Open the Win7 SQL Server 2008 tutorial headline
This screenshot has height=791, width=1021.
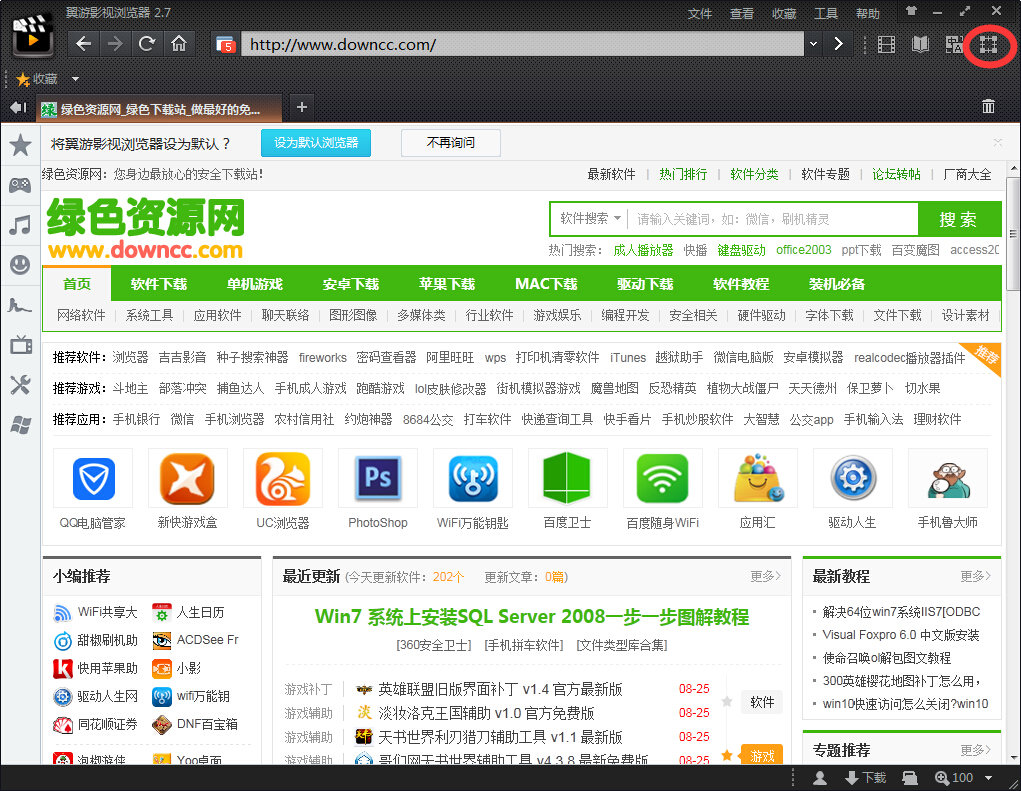(x=532, y=617)
